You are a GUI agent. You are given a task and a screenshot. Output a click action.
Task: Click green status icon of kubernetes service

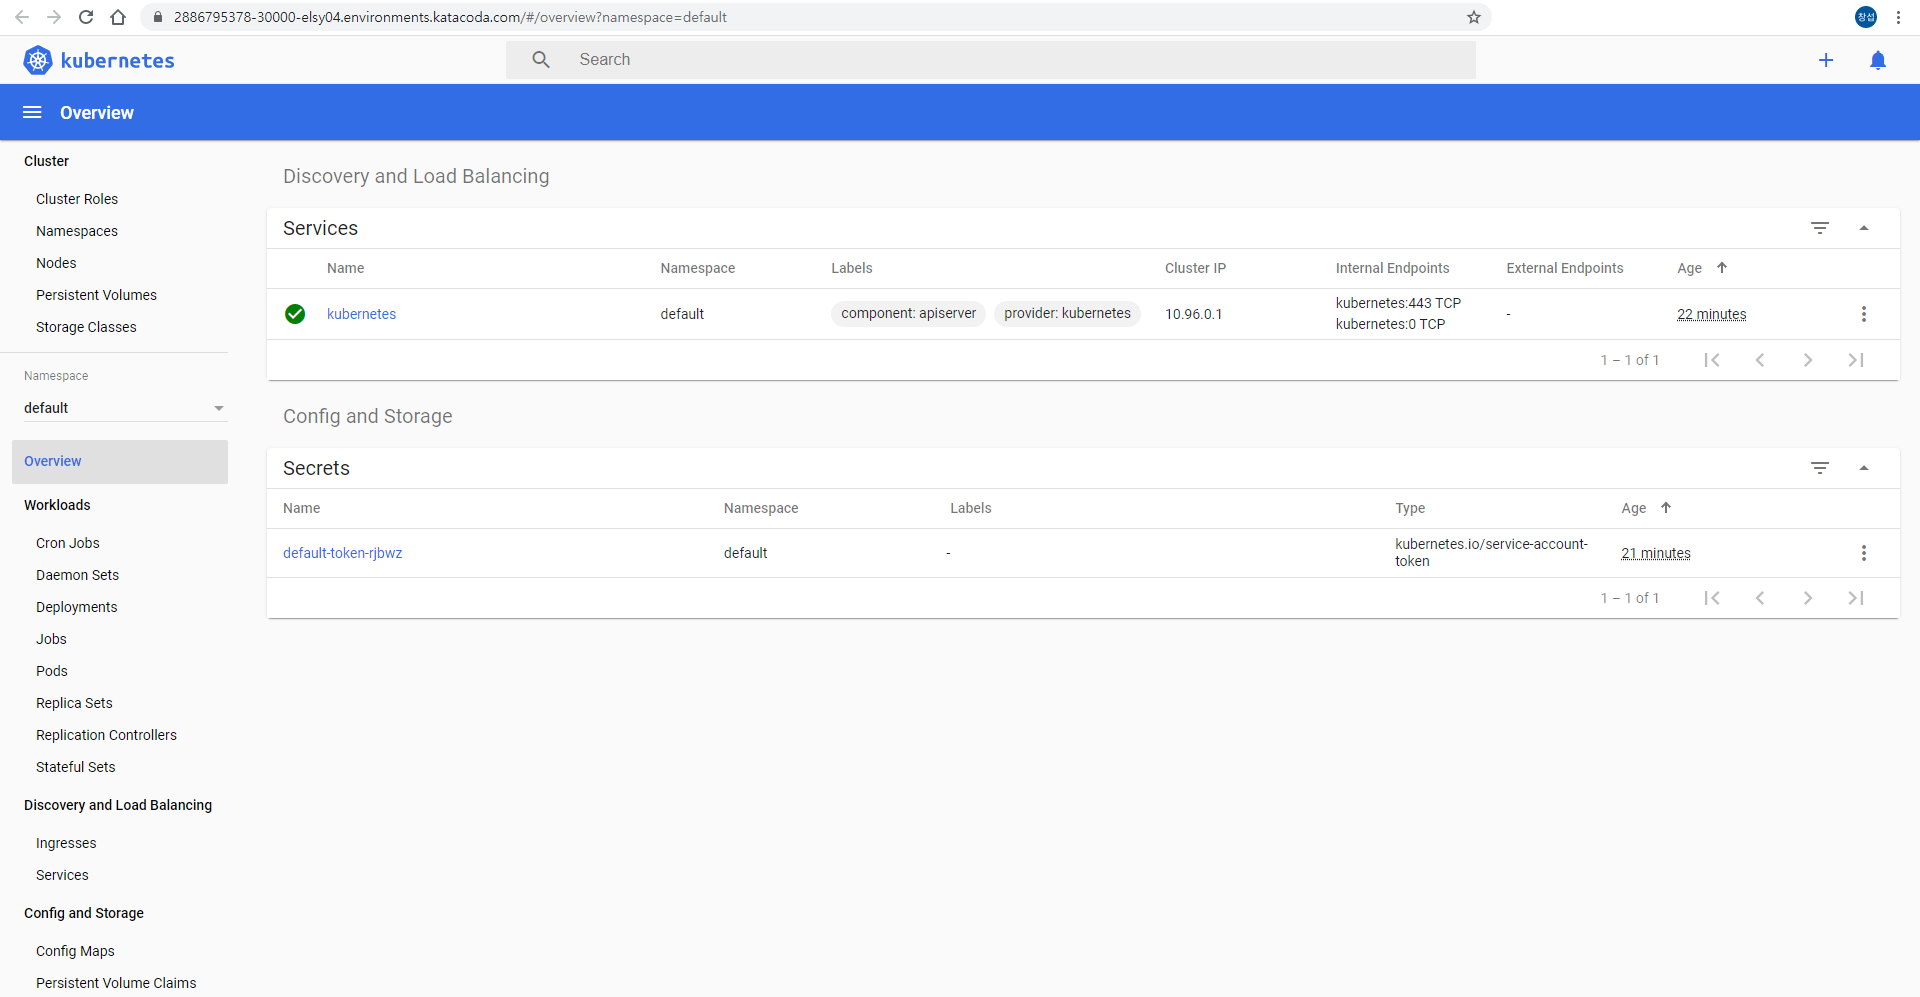tap(295, 314)
